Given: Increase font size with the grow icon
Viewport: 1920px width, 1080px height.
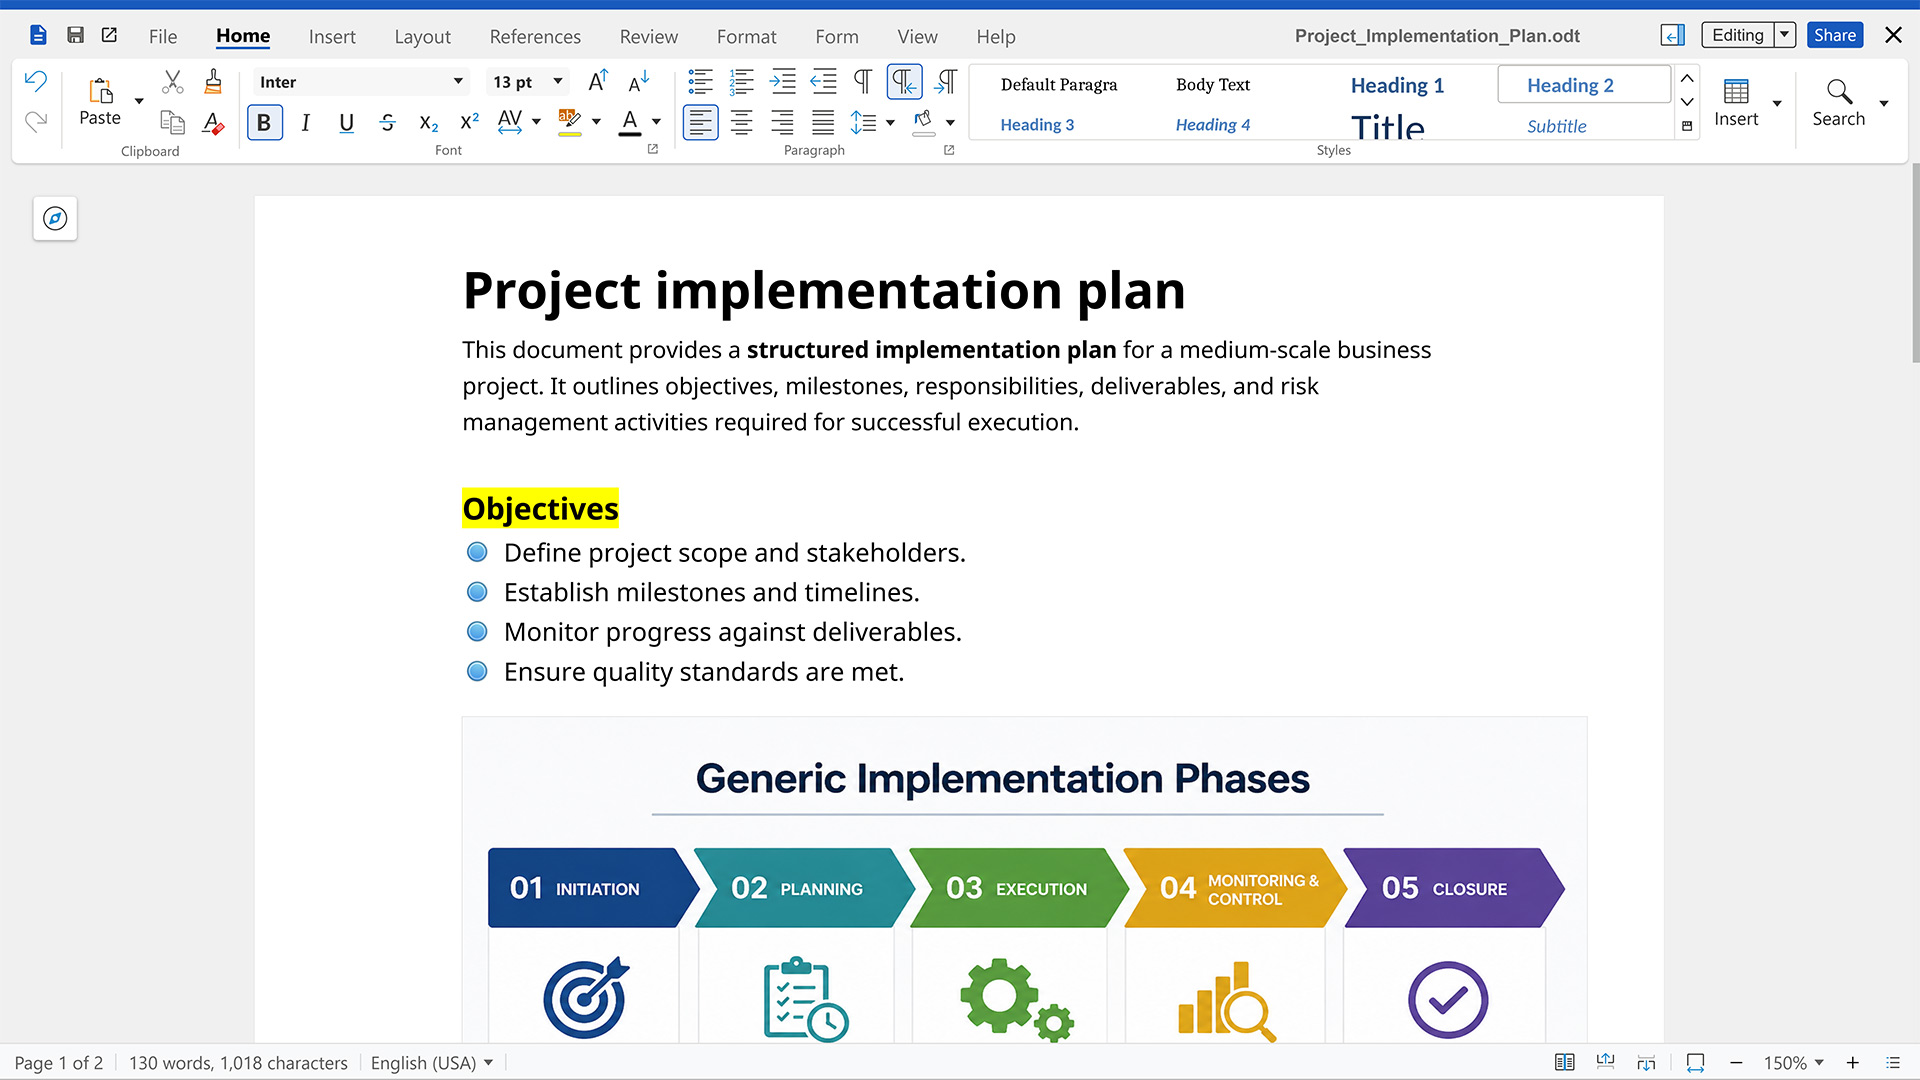Looking at the screenshot, I should 597,82.
